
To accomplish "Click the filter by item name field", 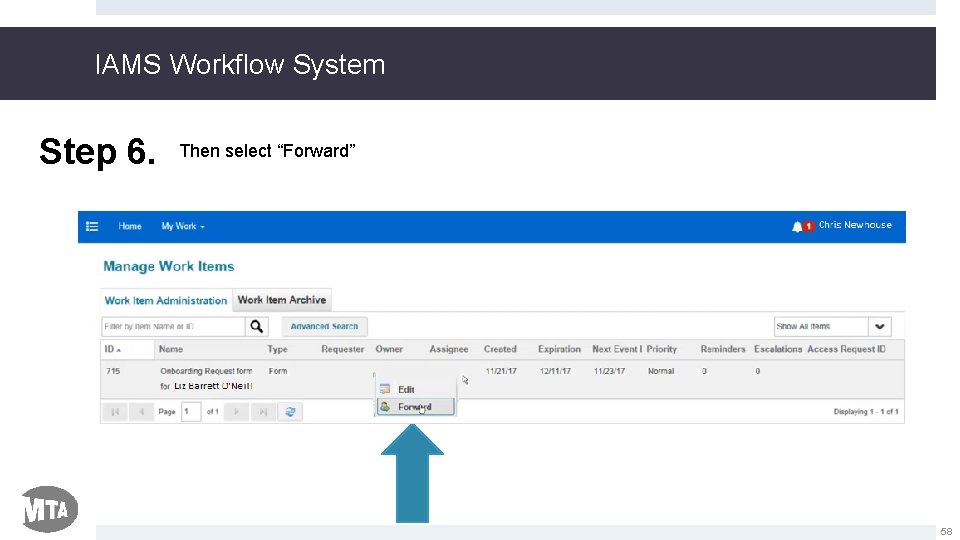I will [173, 326].
